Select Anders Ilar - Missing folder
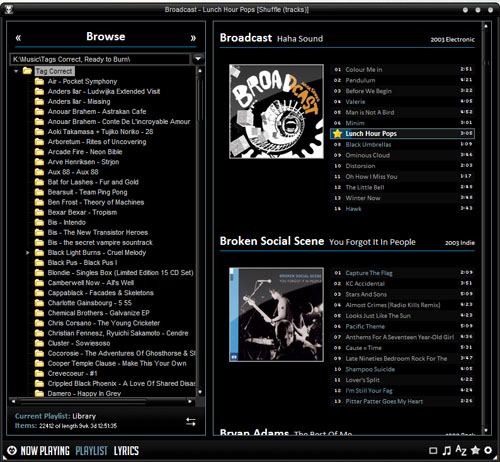Image resolution: width=500 pixels, height=462 pixels. tap(79, 101)
